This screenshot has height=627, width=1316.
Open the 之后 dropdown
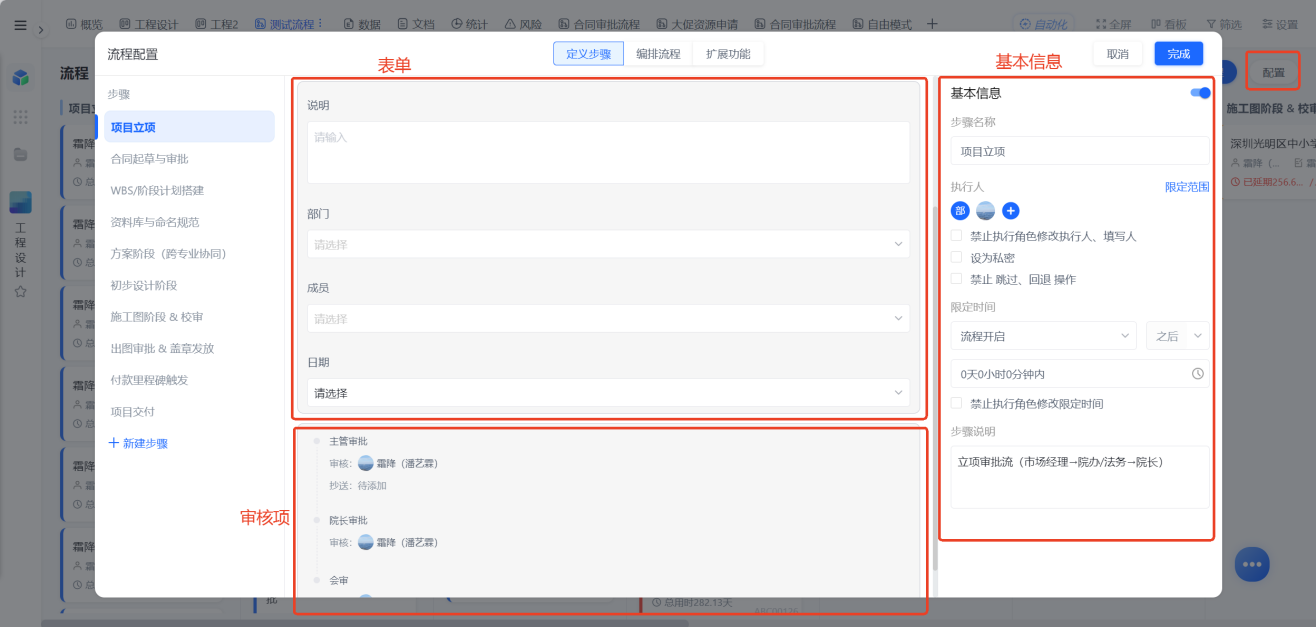1178,336
